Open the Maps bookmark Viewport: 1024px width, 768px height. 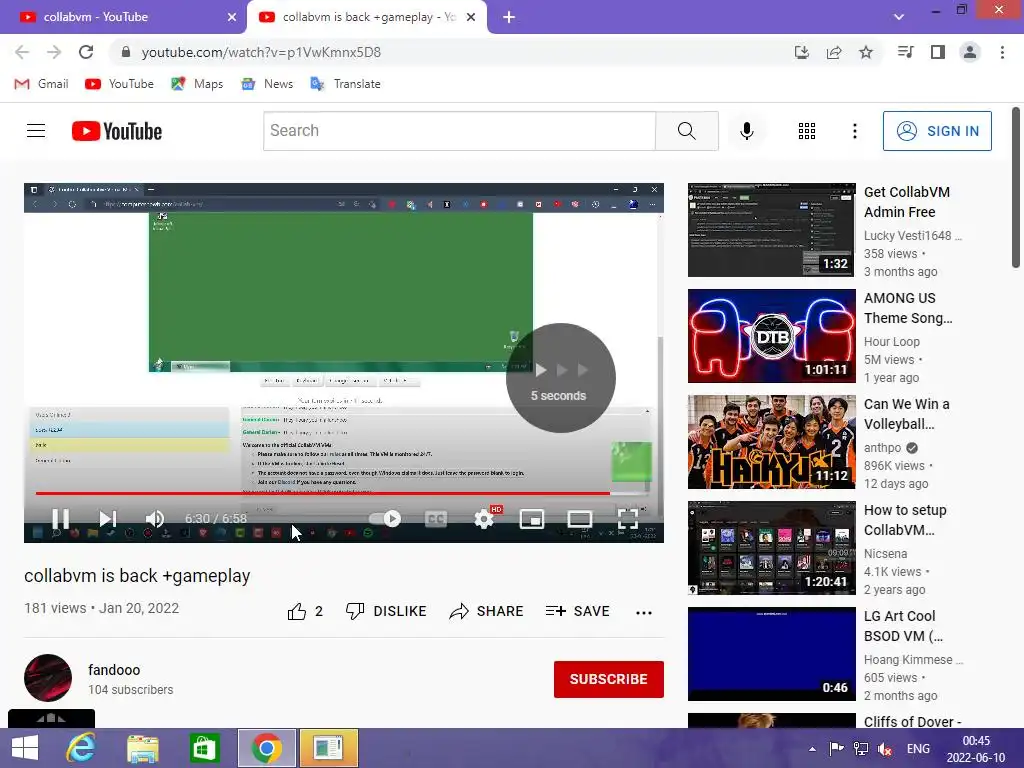click(197, 84)
